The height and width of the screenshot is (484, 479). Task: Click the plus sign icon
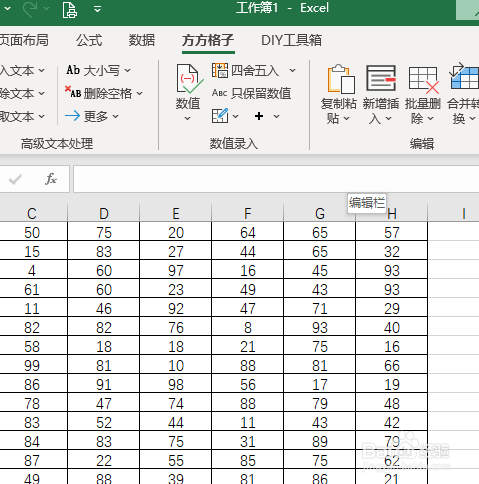tap(259, 116)
